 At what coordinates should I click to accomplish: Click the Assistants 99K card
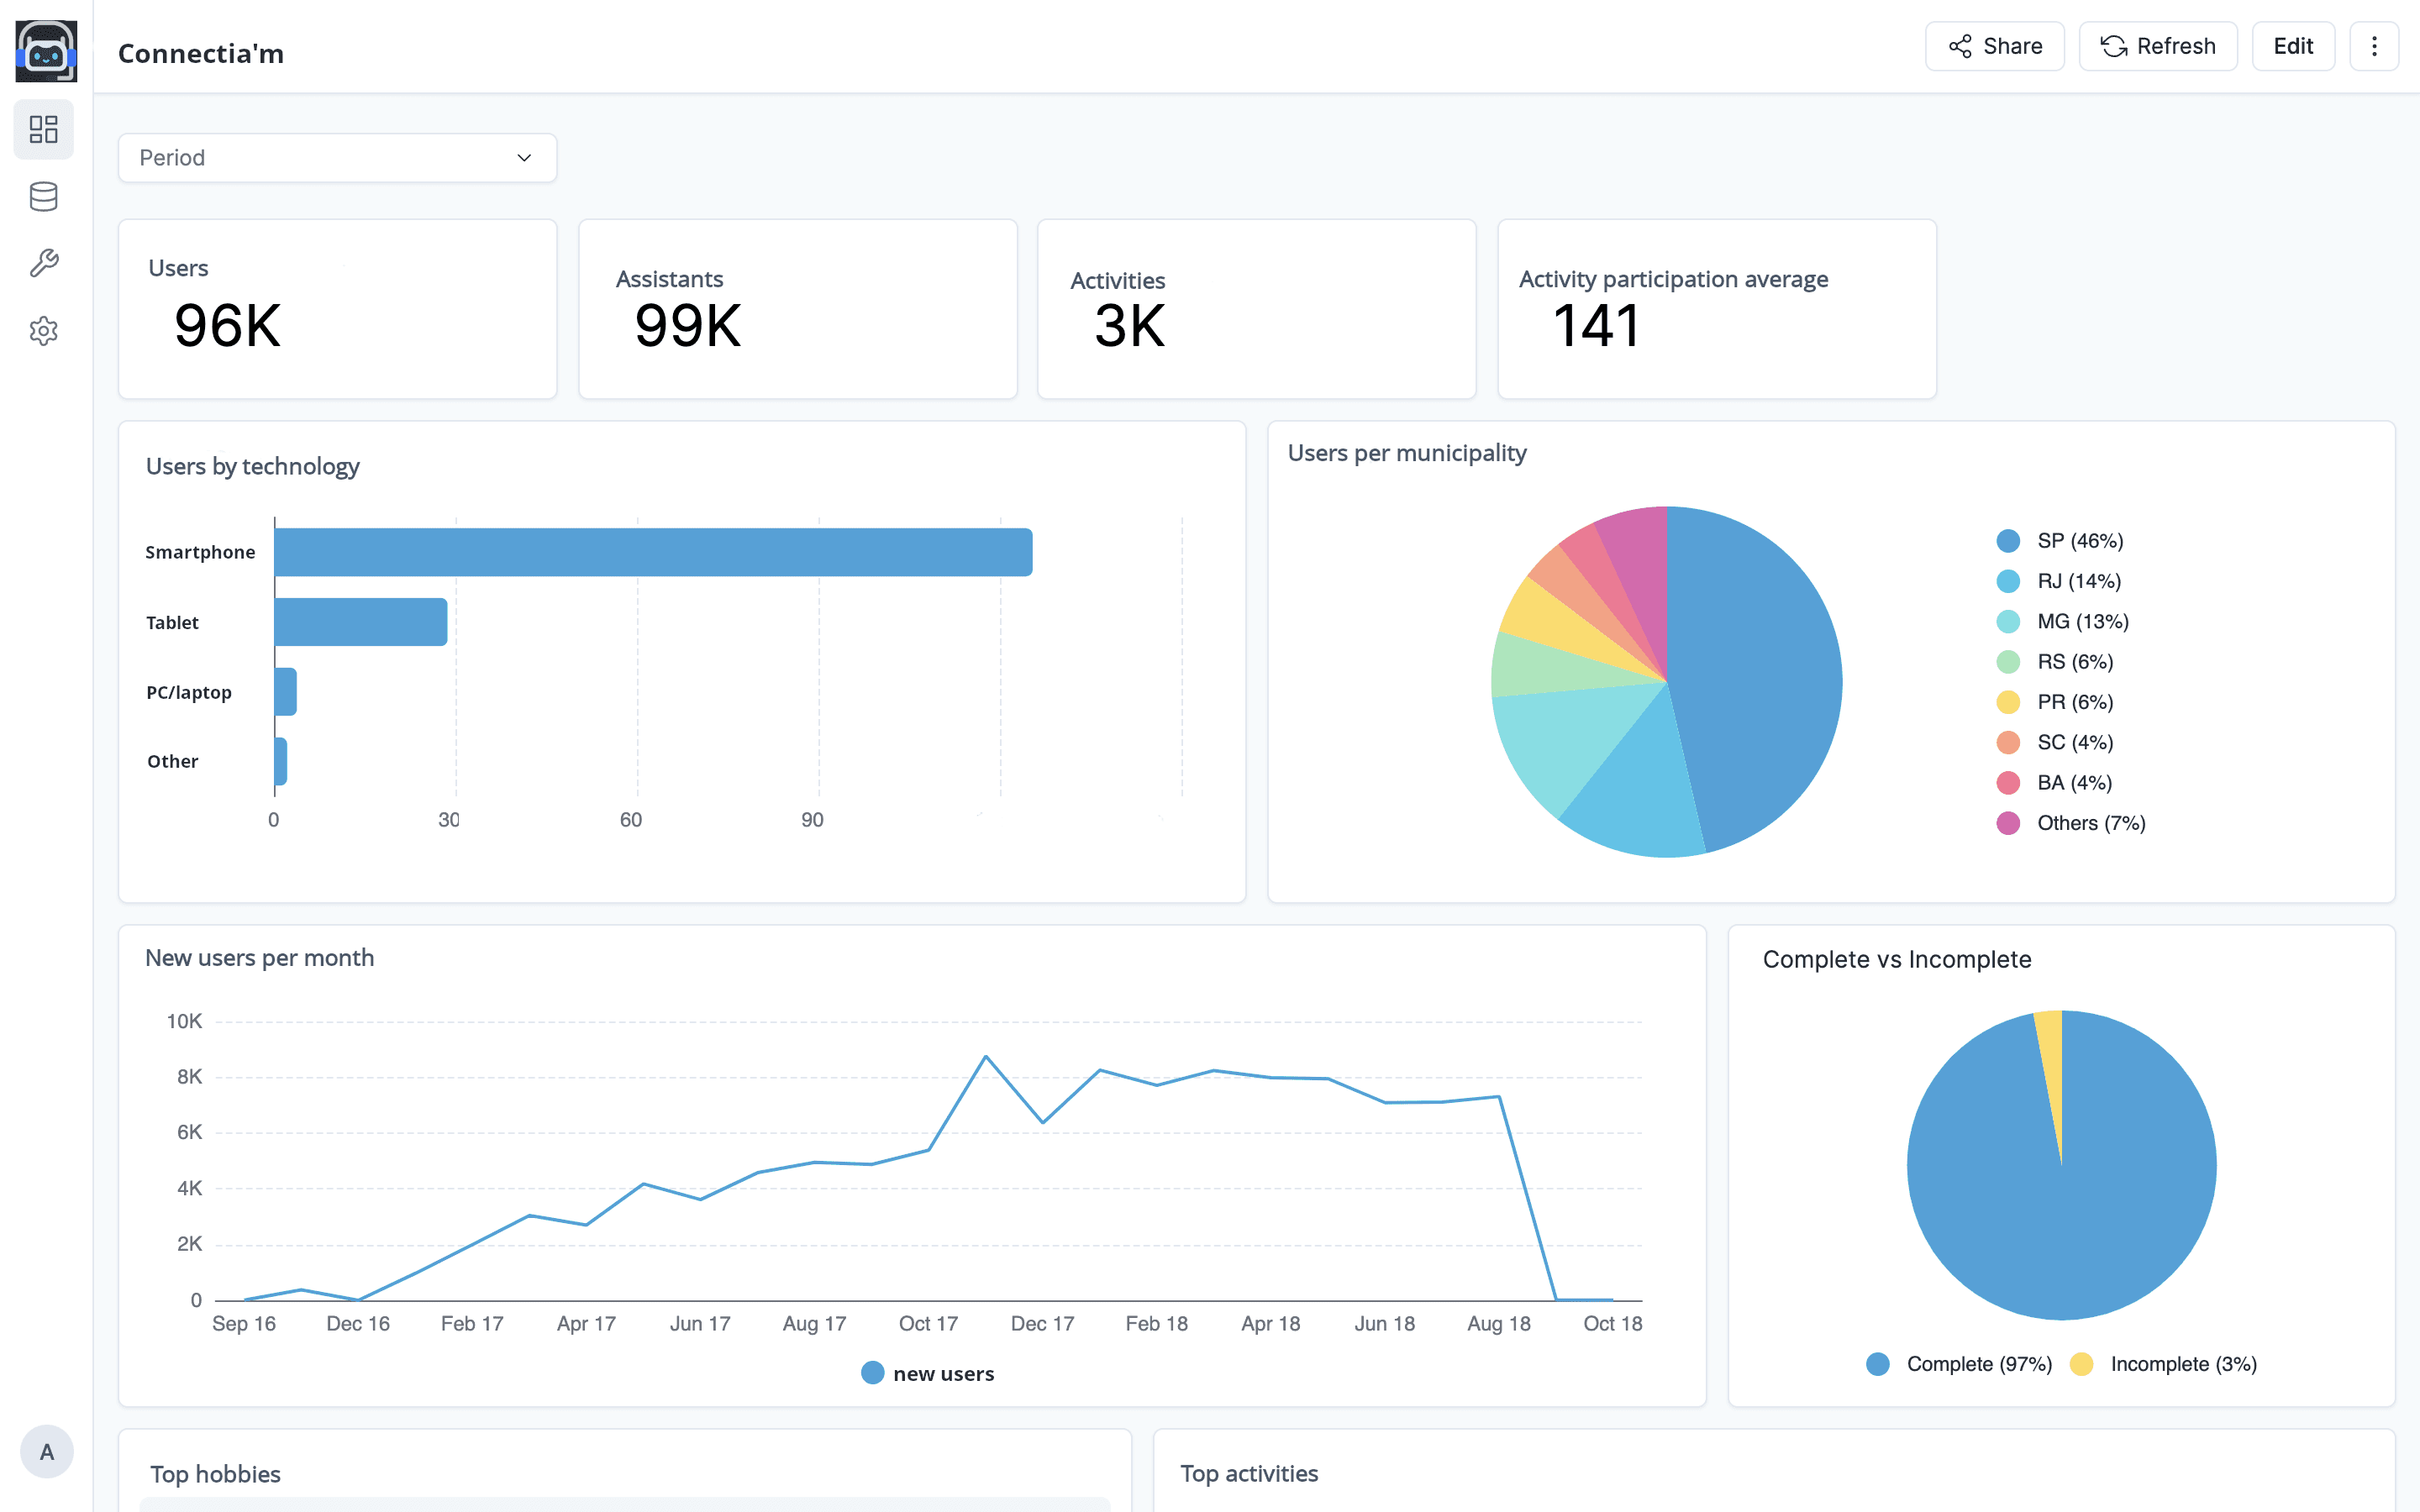798,309
